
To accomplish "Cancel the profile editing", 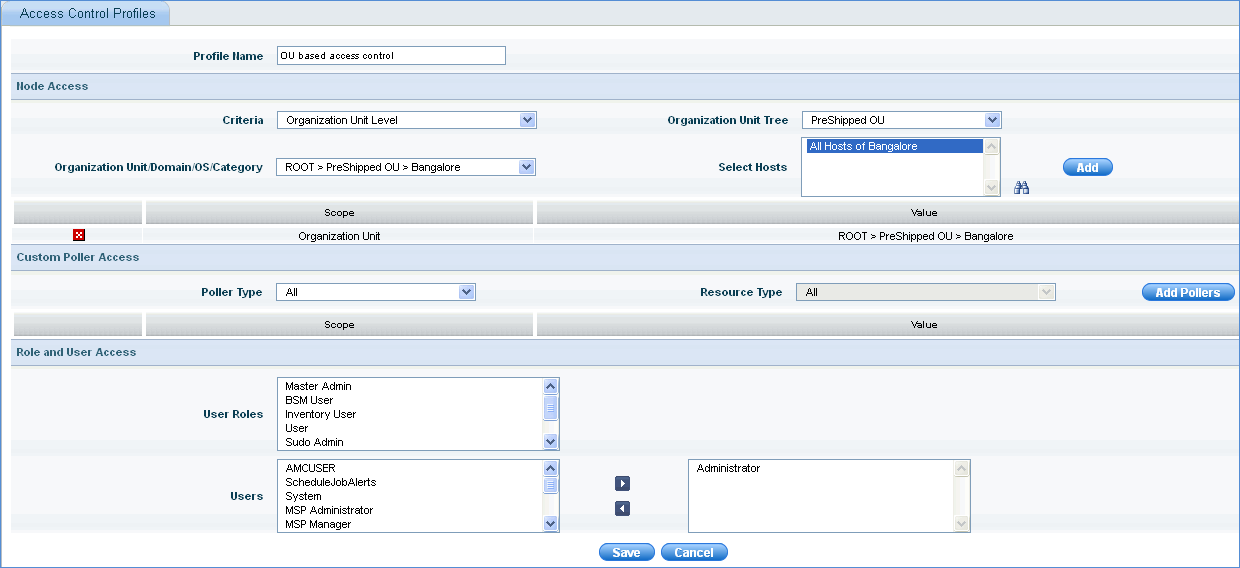I will point(694,552).
